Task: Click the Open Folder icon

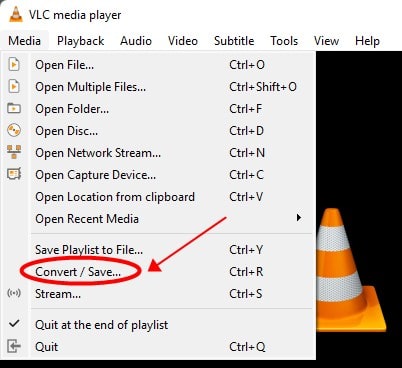Action: point(14,108)
